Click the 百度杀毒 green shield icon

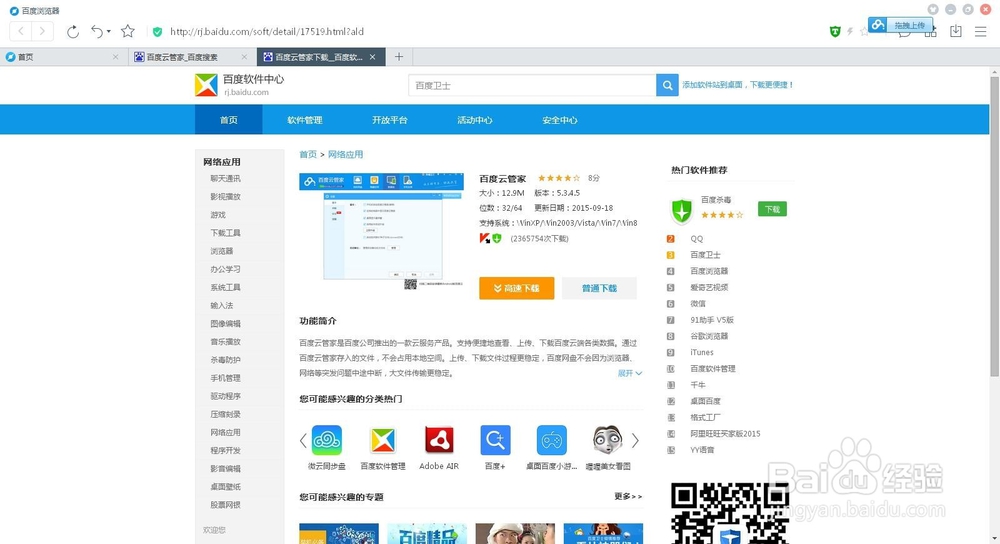coord(682,210)
